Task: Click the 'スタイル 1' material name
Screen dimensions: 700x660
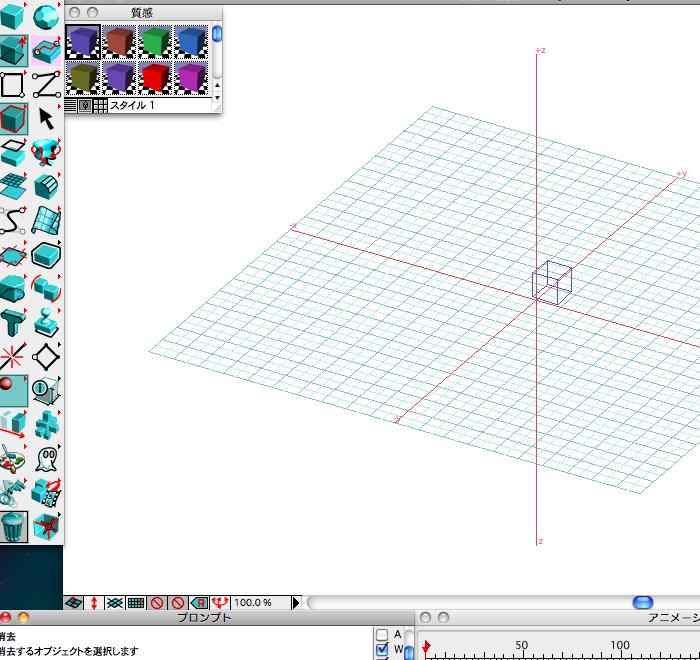Action: pos(132,105)
